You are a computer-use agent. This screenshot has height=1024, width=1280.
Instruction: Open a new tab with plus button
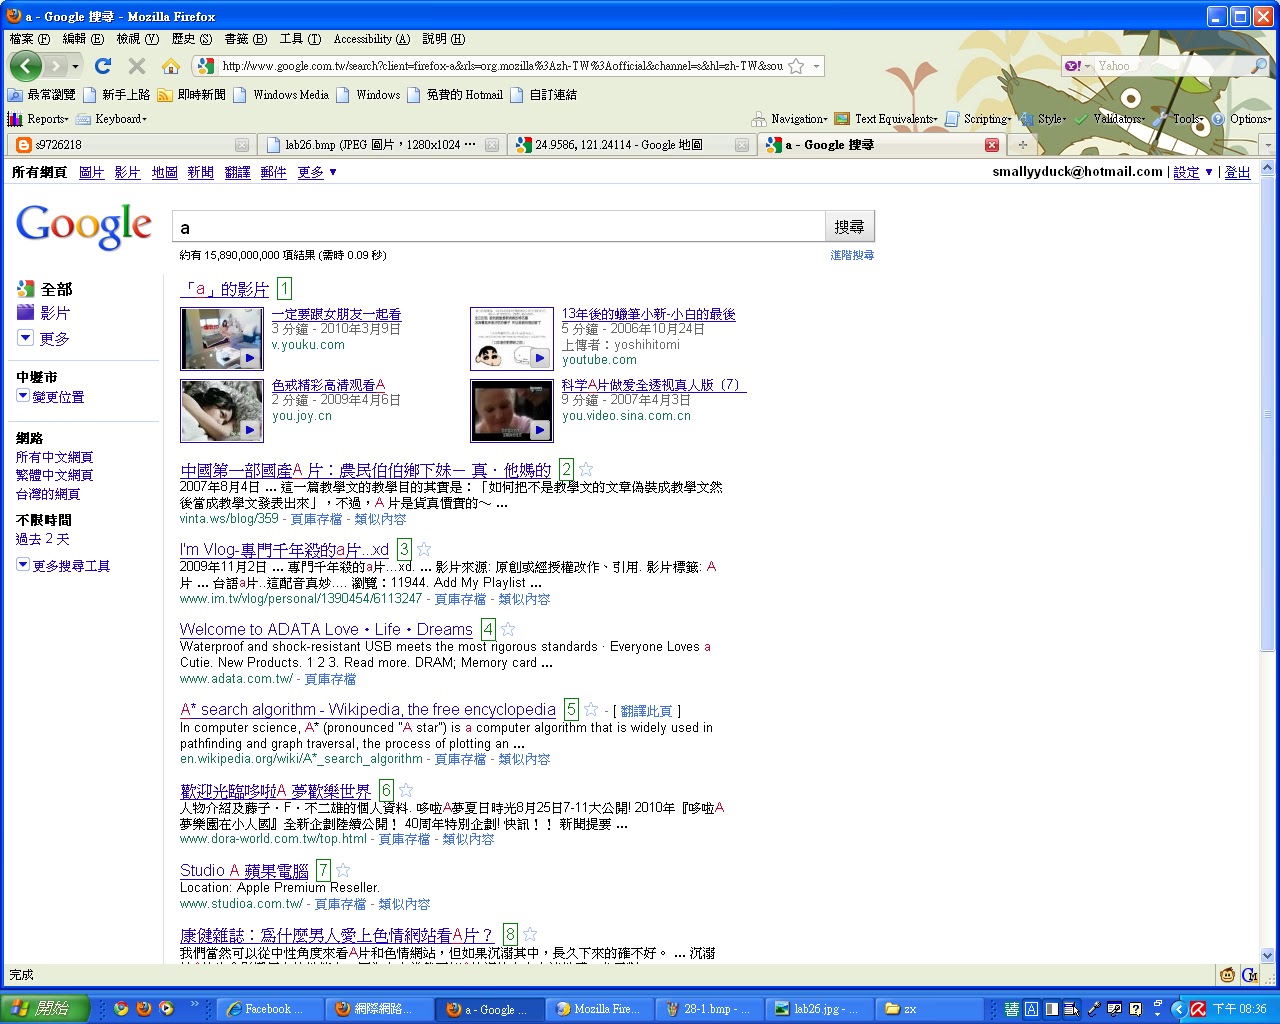[1022, 145]
